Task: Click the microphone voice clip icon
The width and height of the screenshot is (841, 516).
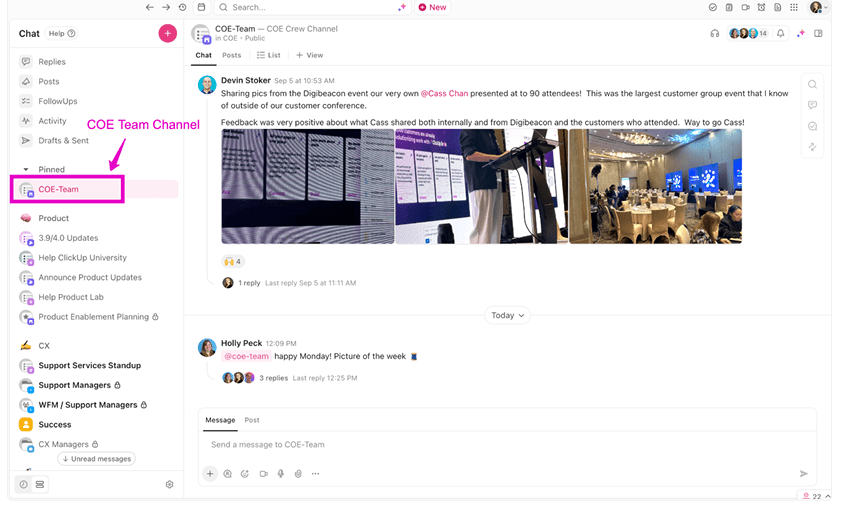Action: point(281,474)
